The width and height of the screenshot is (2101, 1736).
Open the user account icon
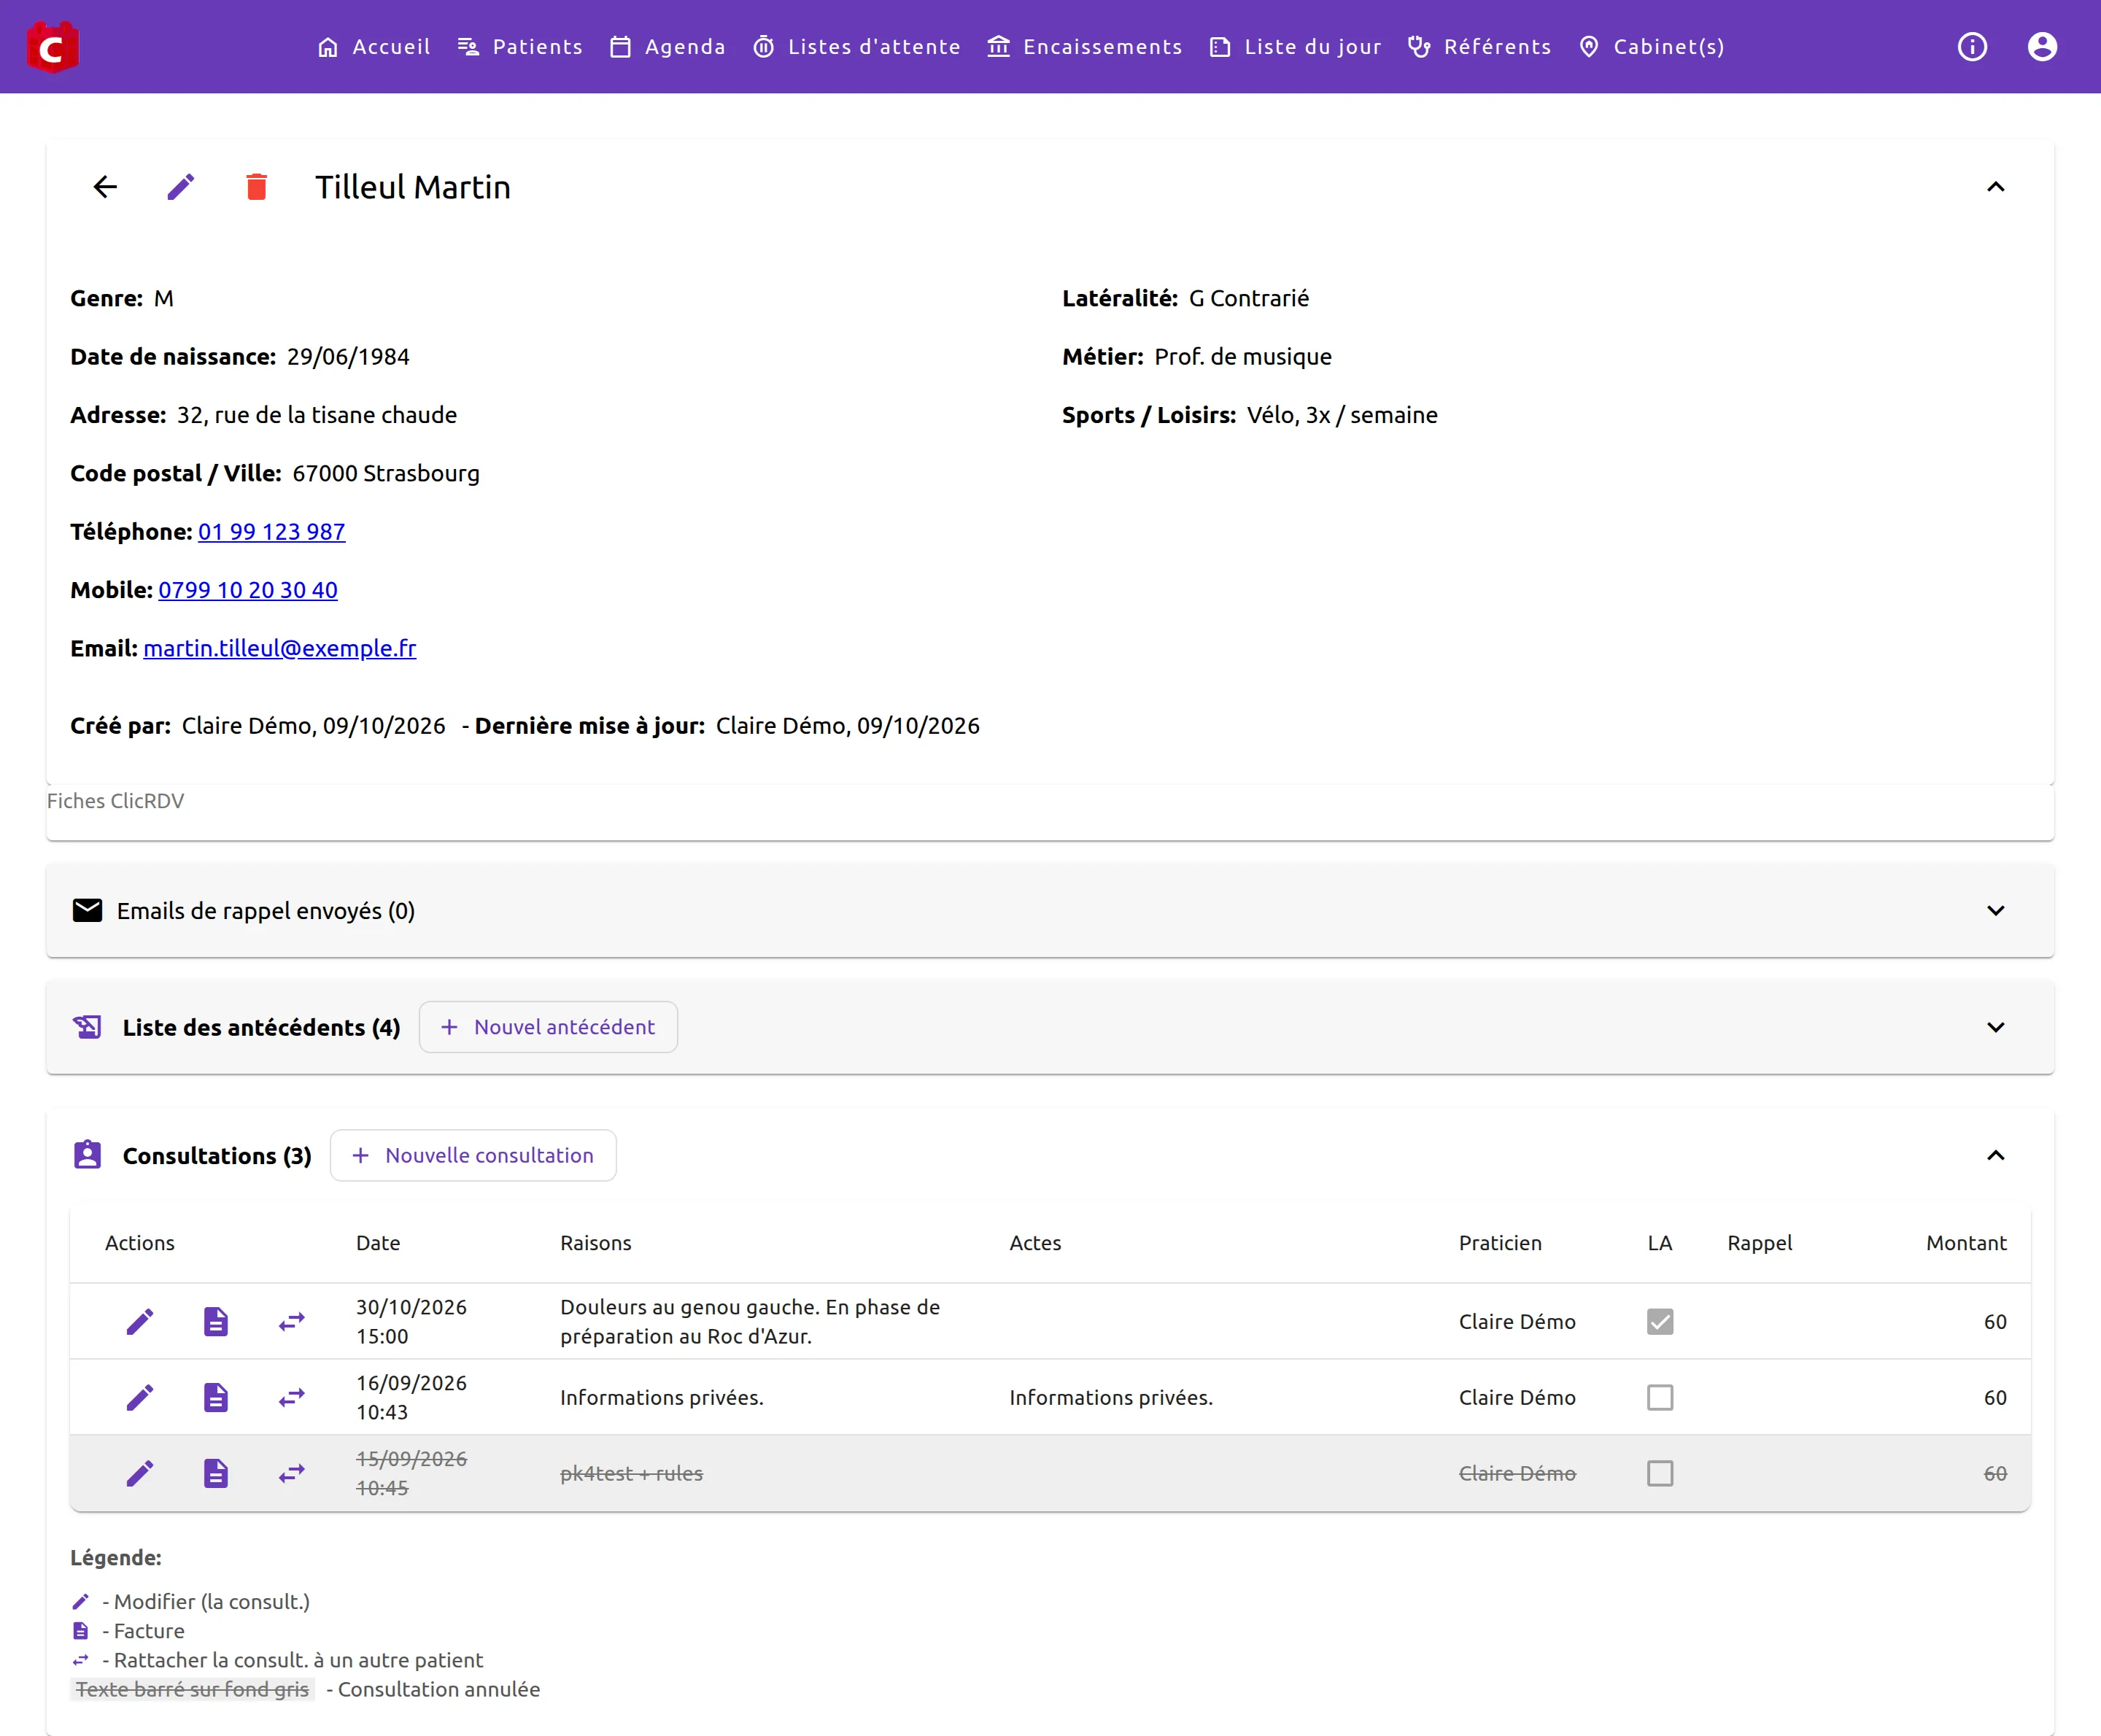tap(2042, 47)
